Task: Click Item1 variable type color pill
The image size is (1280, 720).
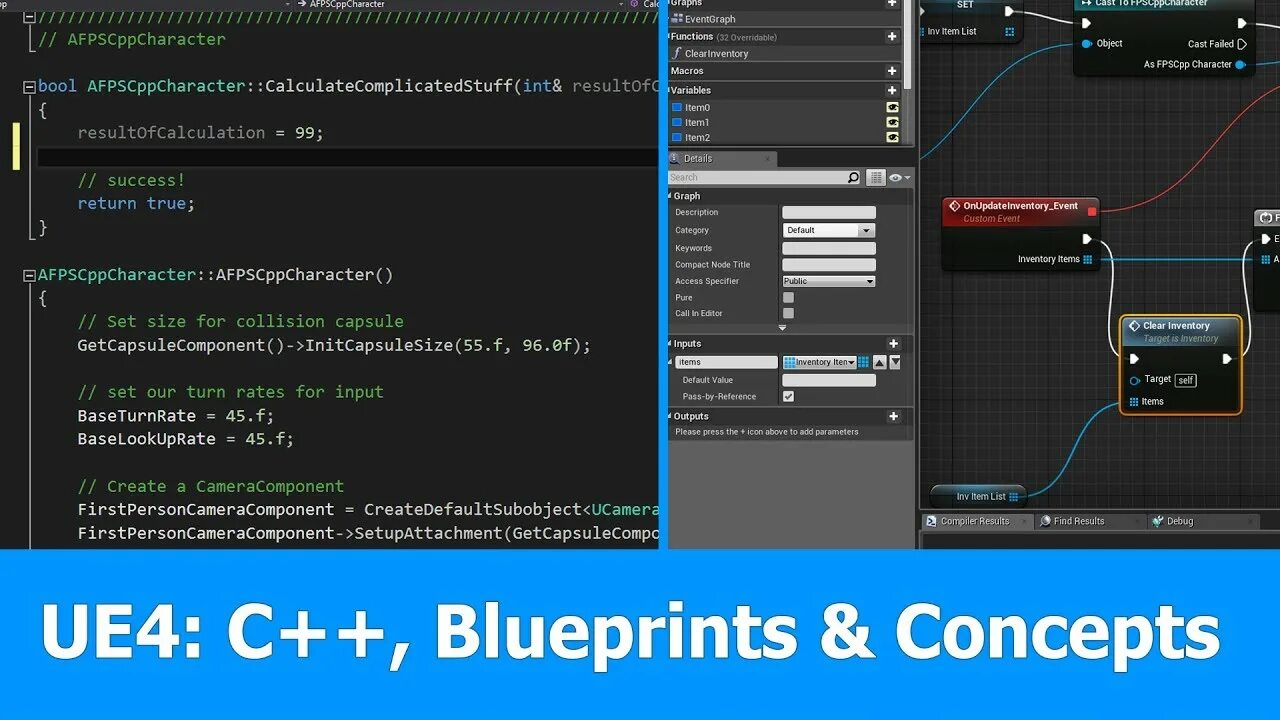Action: pyautogui.click(x=677, y=122)
